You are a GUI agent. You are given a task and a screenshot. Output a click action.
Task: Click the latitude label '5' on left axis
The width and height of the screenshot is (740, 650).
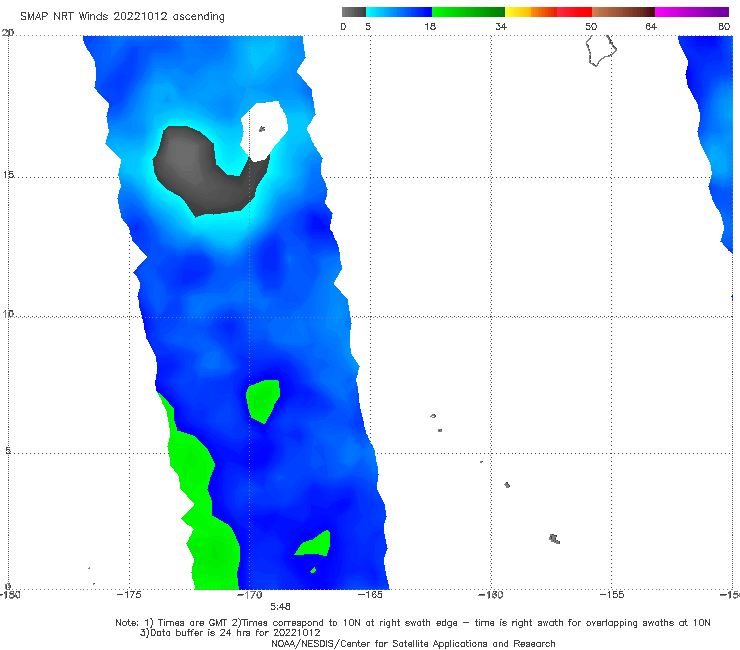click(x=8, y=450)
